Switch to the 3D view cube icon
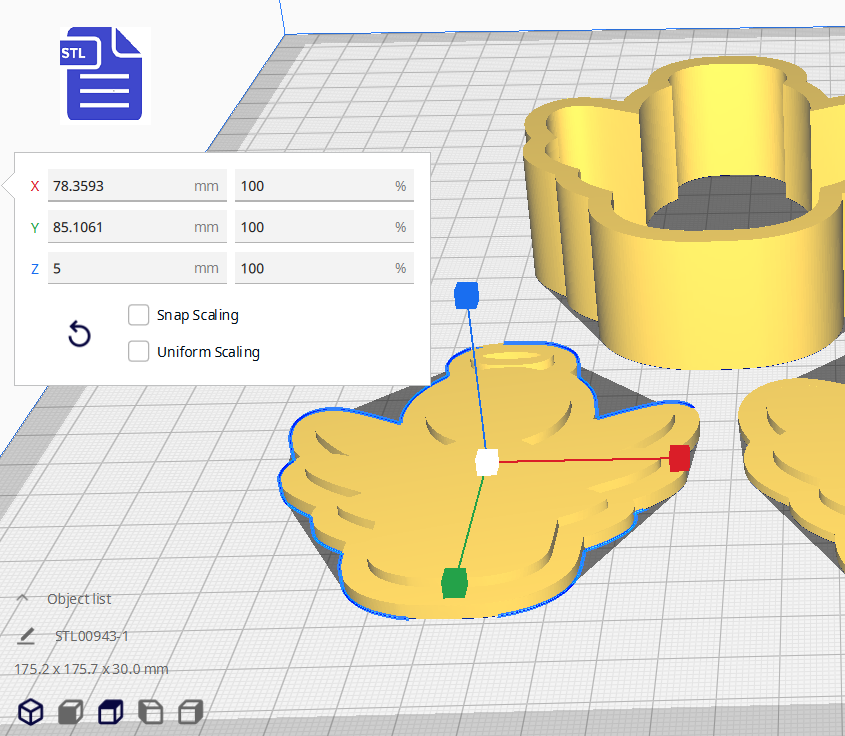Screen dimensions: 845x736 (x=32, y=712)
